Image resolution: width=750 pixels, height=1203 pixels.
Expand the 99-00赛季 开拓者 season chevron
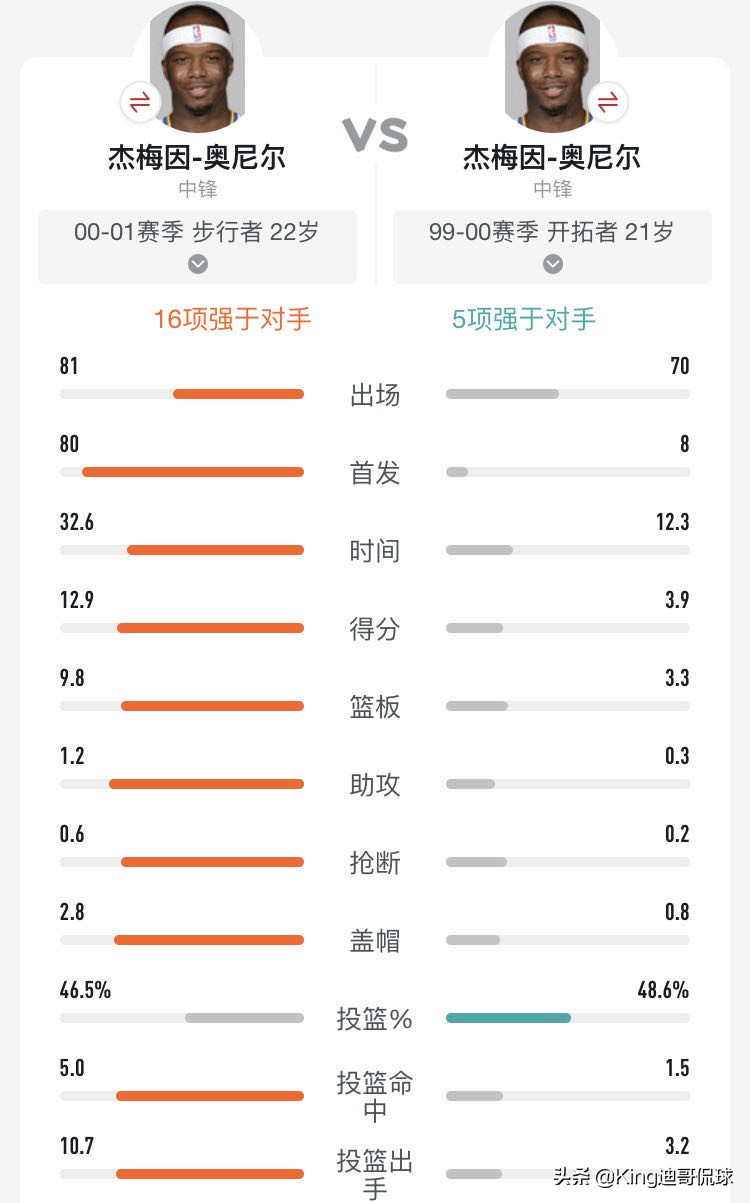tap(552, 264)
